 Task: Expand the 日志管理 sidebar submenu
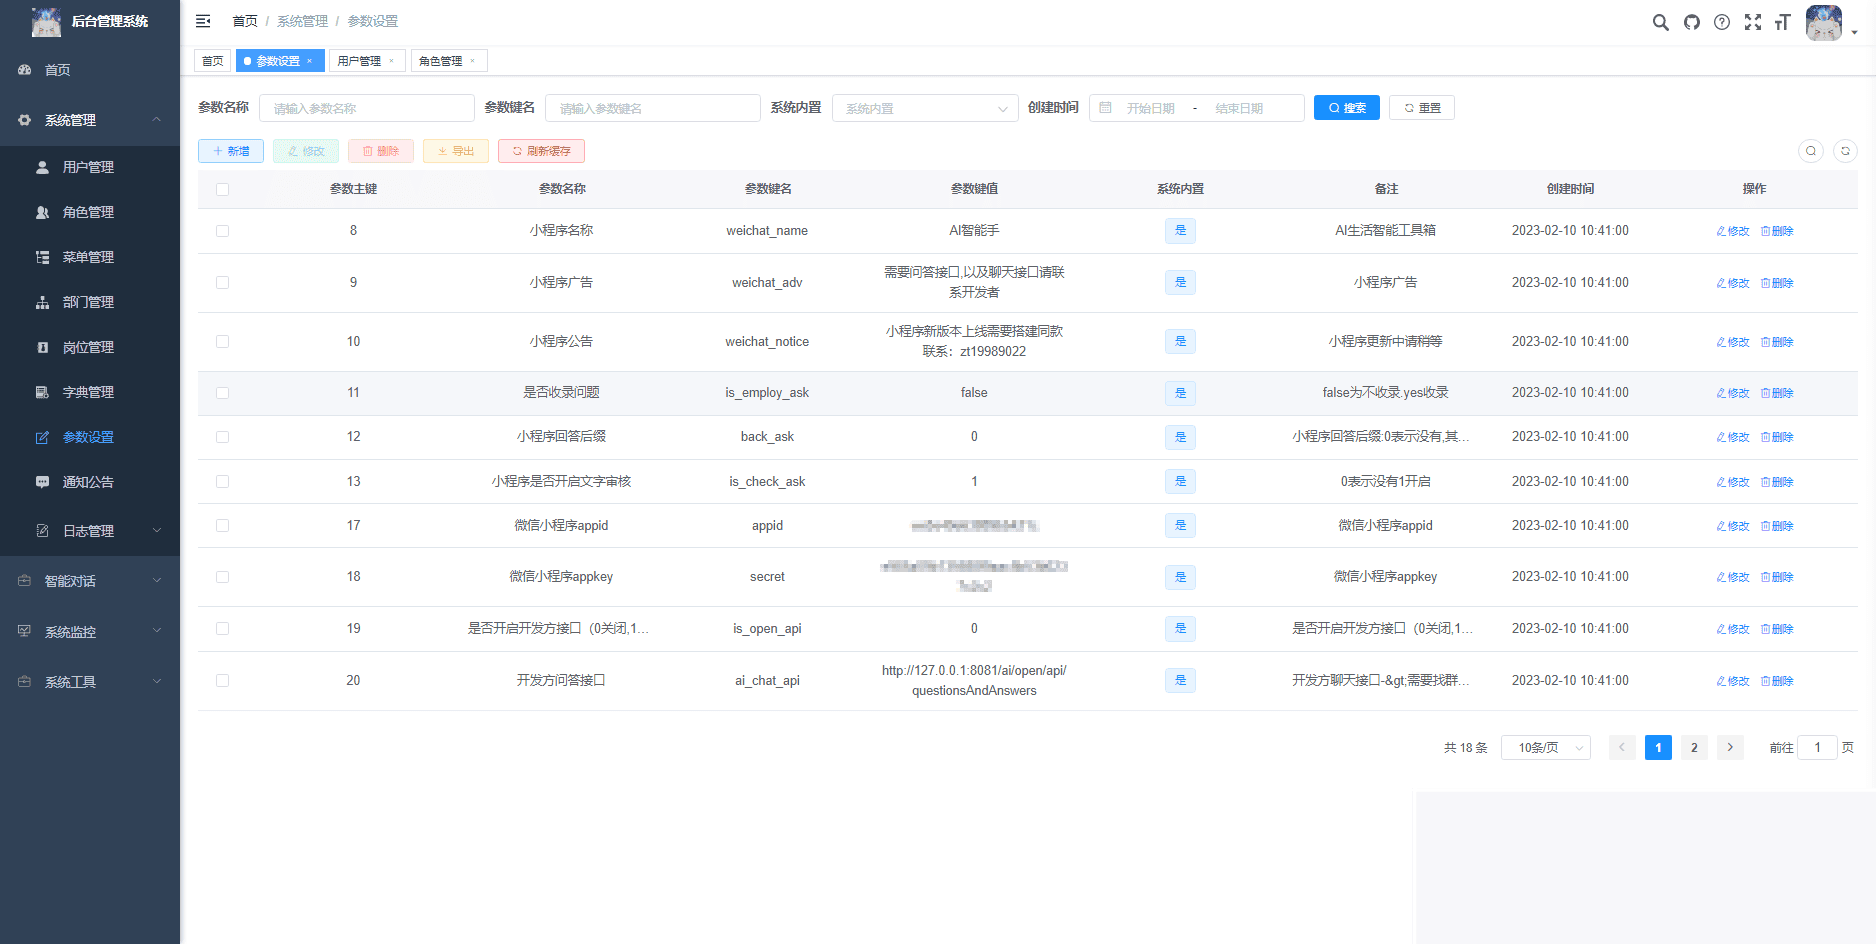pyautogui.click(x=90, y=531)
